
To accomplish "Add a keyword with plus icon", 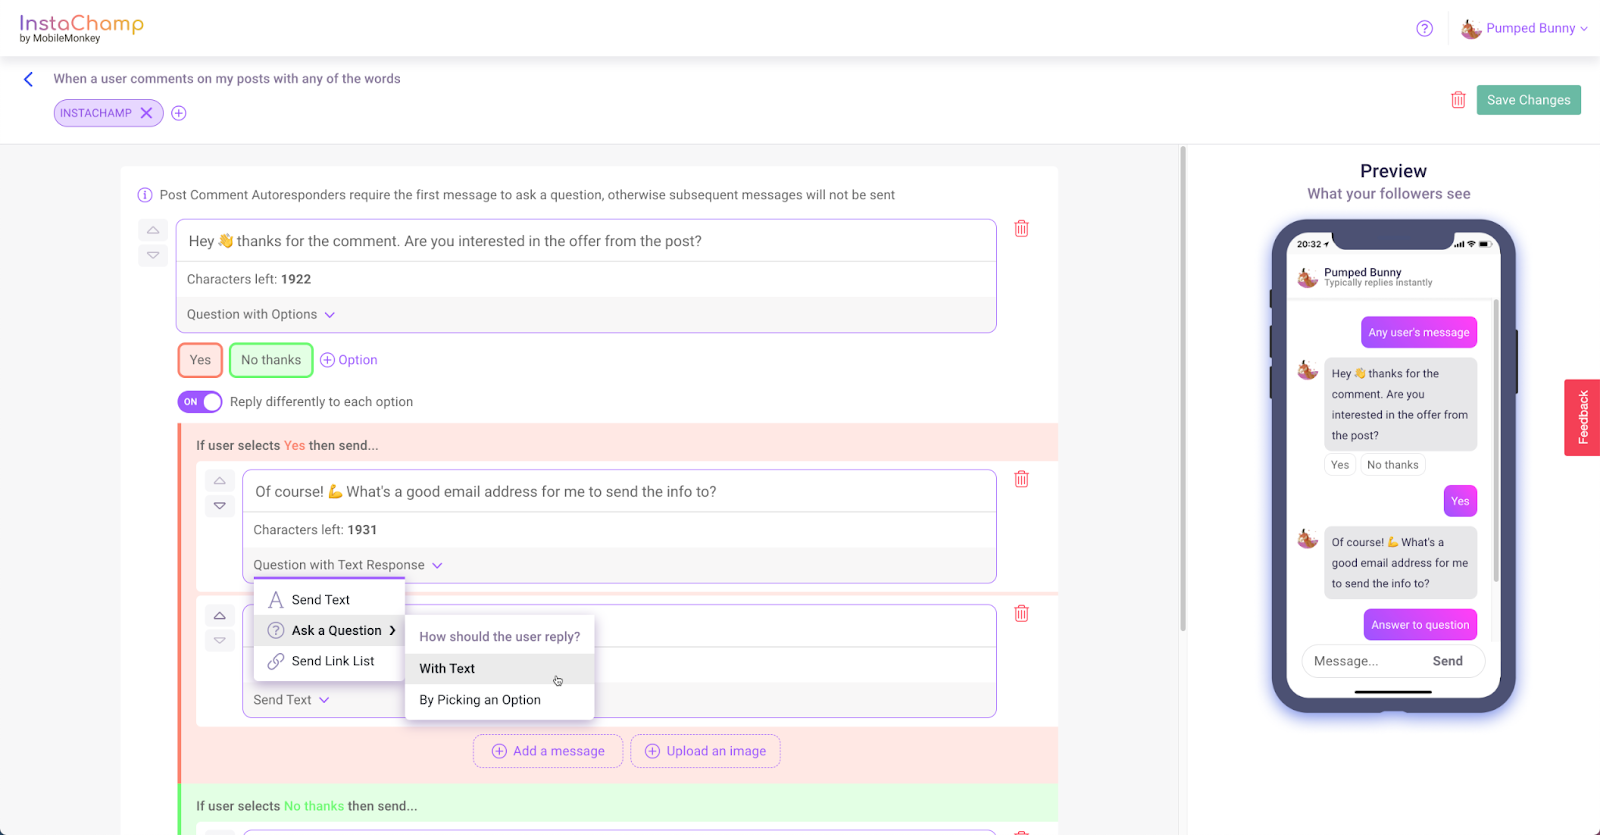I will click(x=179, y=113).
